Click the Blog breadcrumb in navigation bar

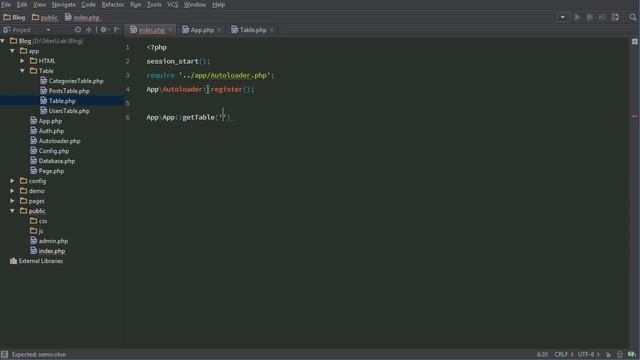14,18
